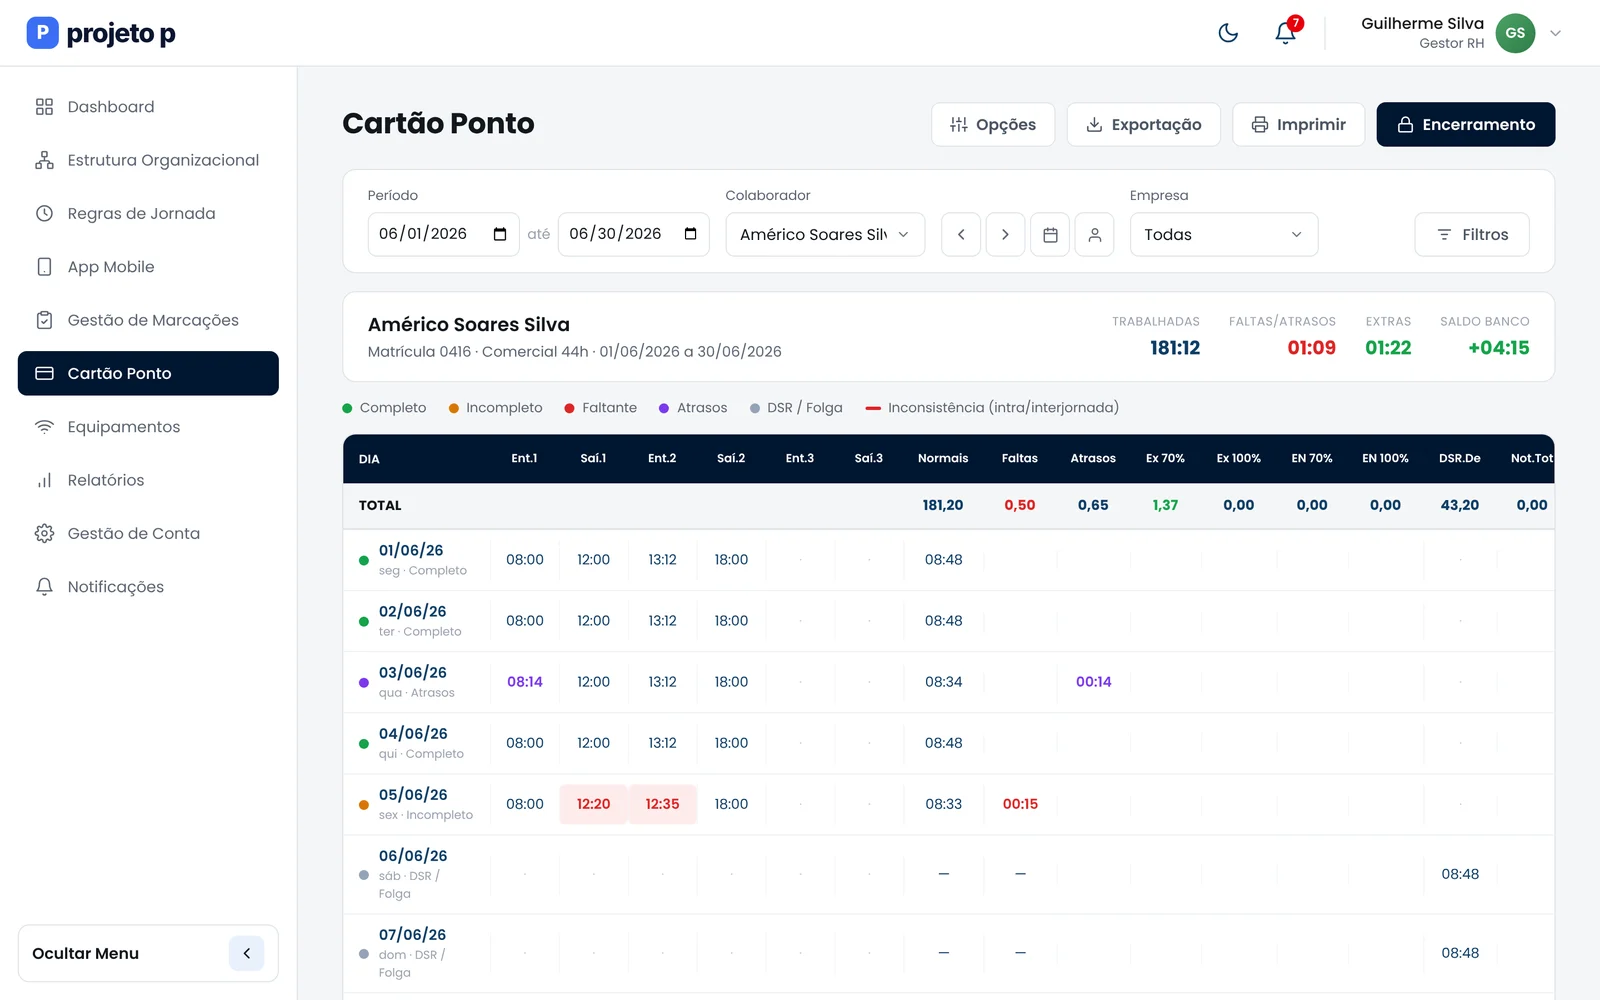Select App Mobile menu item
The image size is (1600, 1000).
pos(148,267)
